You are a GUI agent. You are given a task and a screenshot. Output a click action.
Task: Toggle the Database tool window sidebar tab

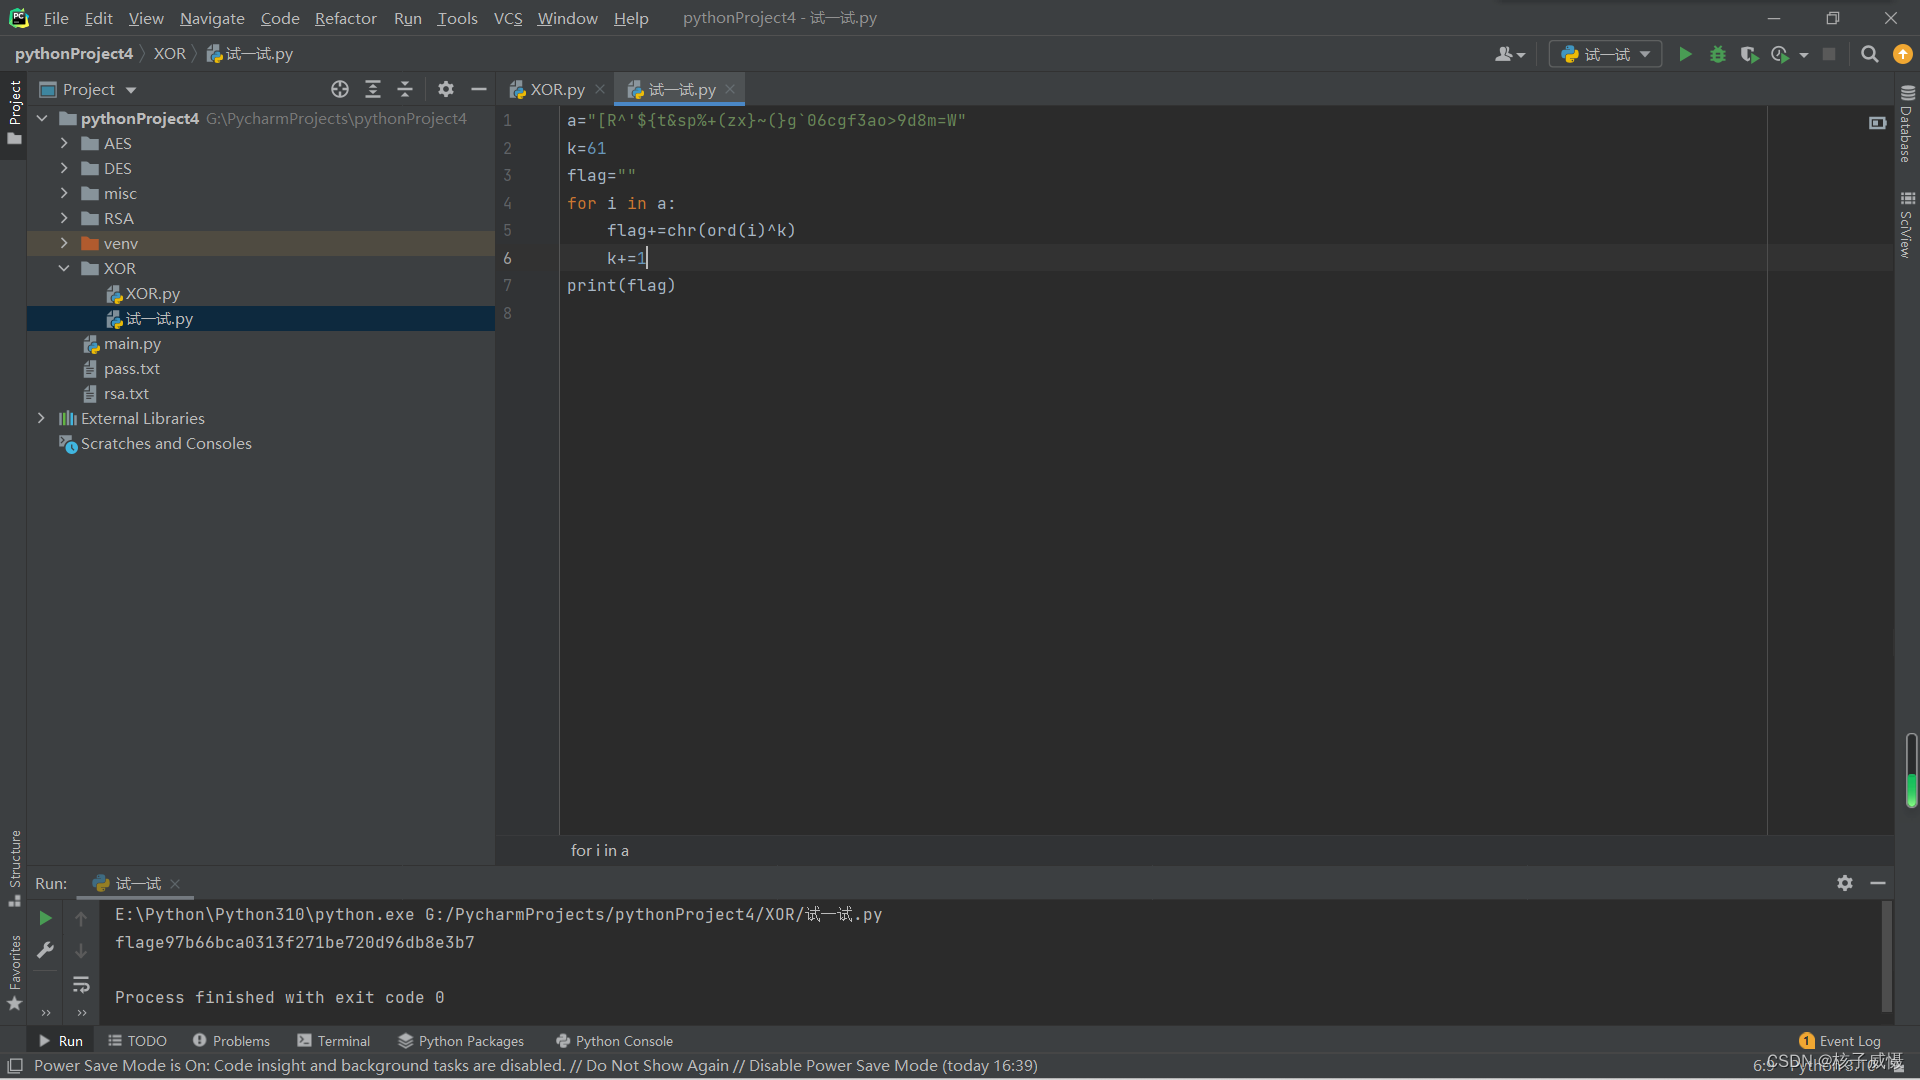(x=1906, y=125)
